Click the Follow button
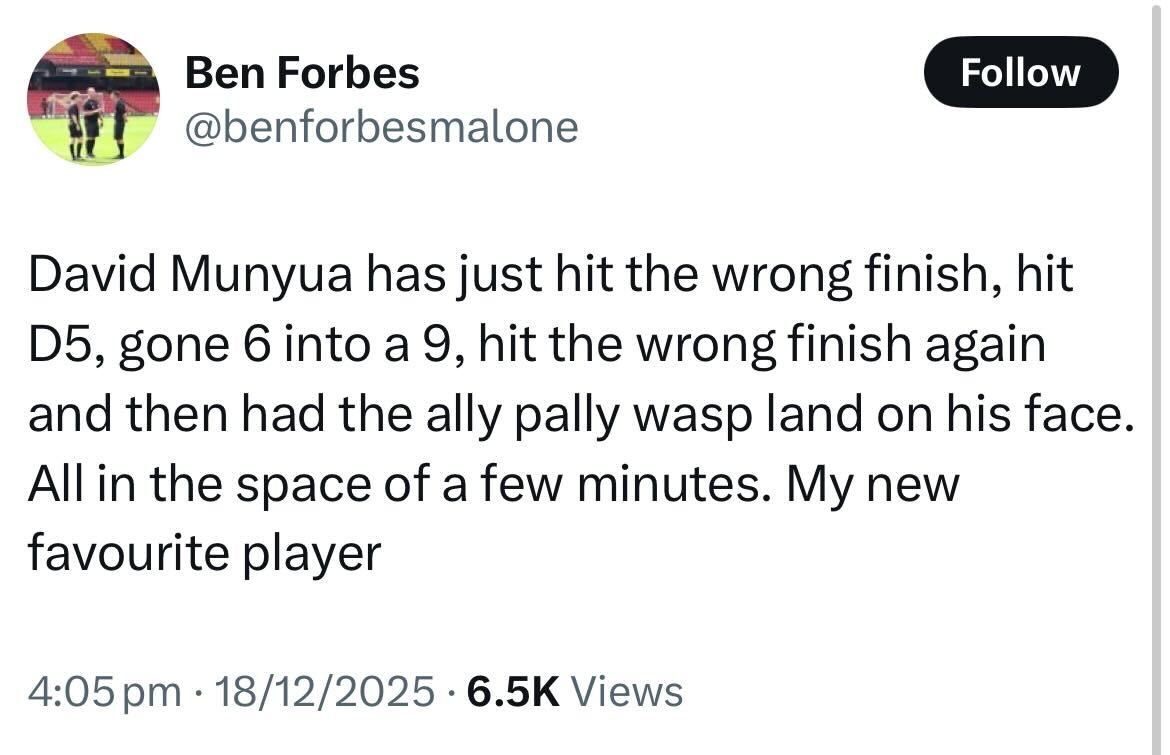 point(1020,72)
